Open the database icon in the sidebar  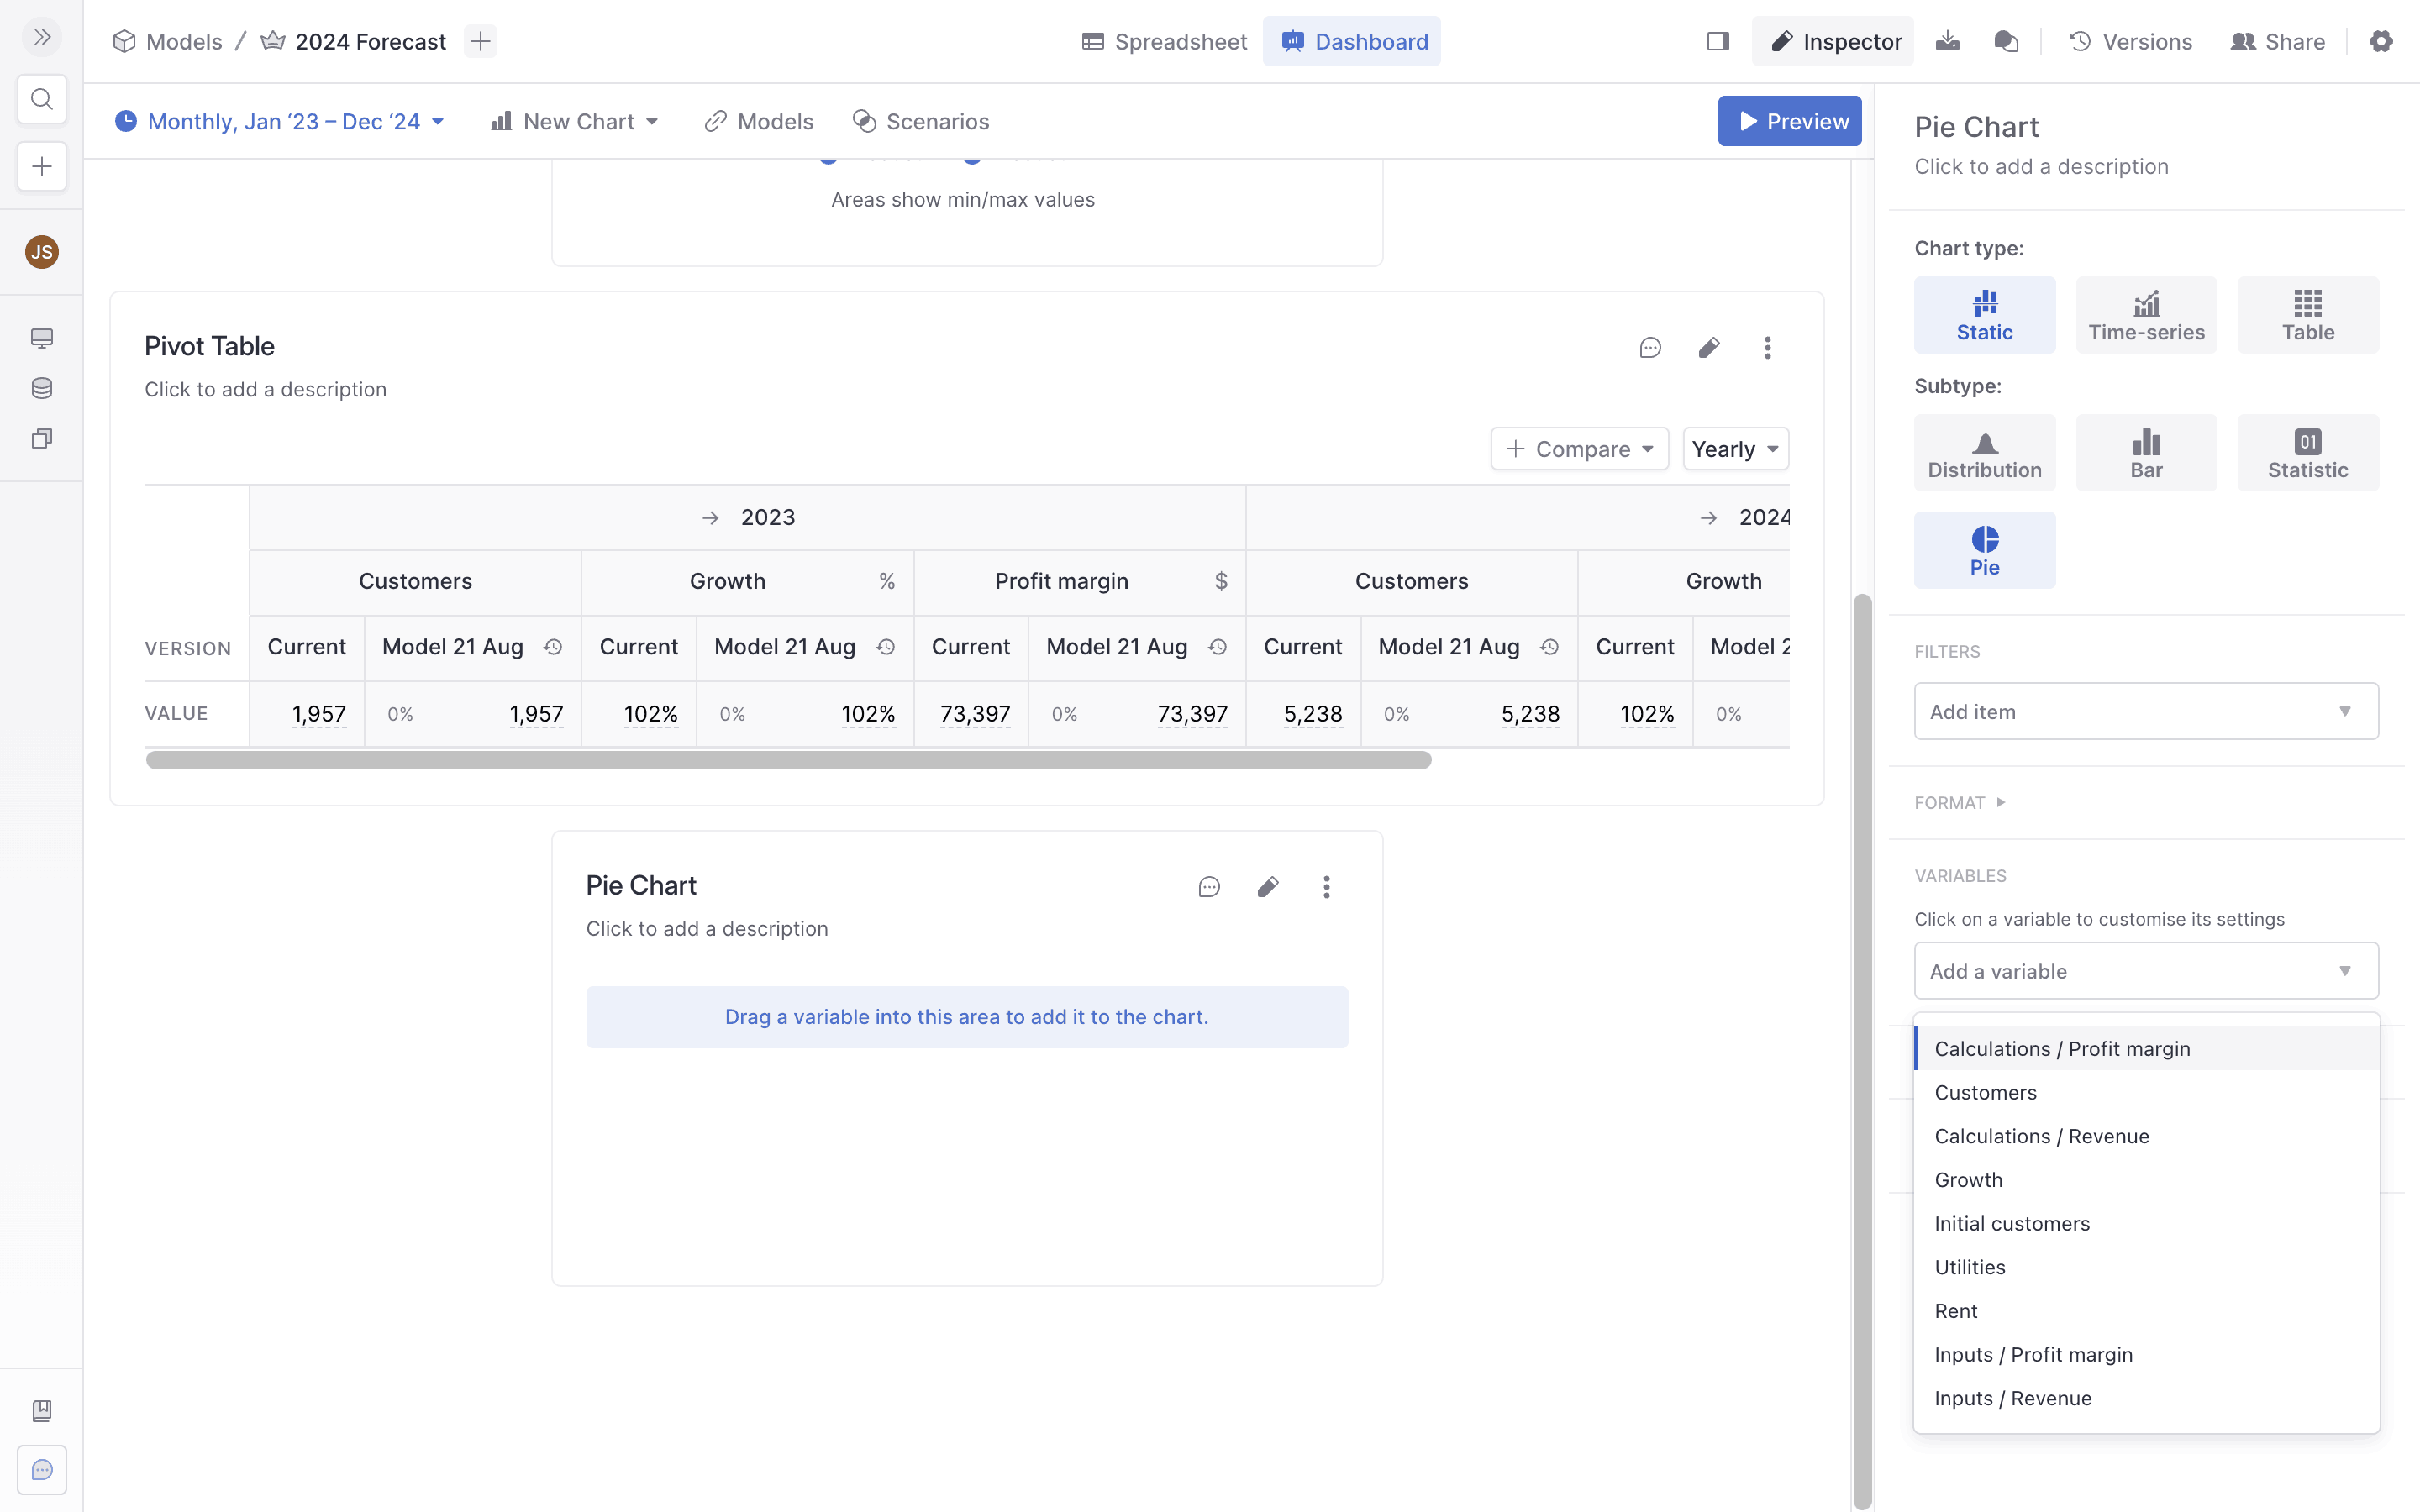click(41, 388)
